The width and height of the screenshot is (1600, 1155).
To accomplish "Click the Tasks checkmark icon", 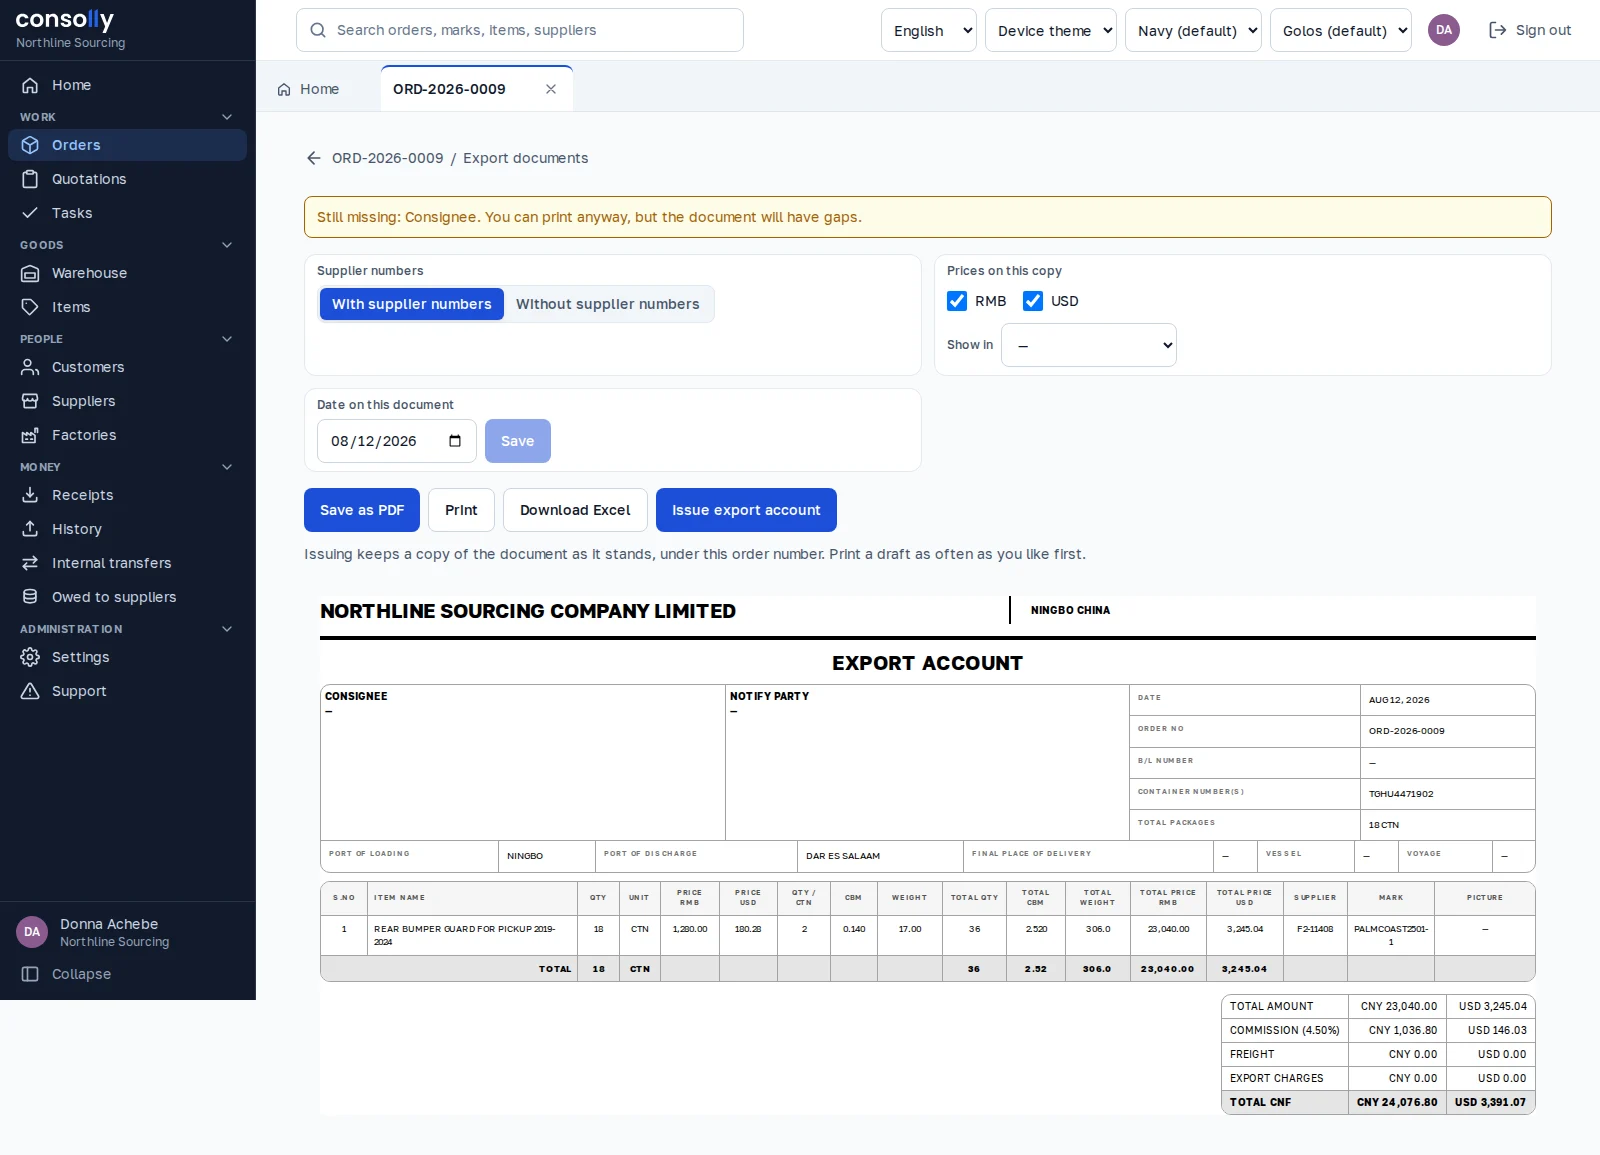I will click(x=30, y=213).
